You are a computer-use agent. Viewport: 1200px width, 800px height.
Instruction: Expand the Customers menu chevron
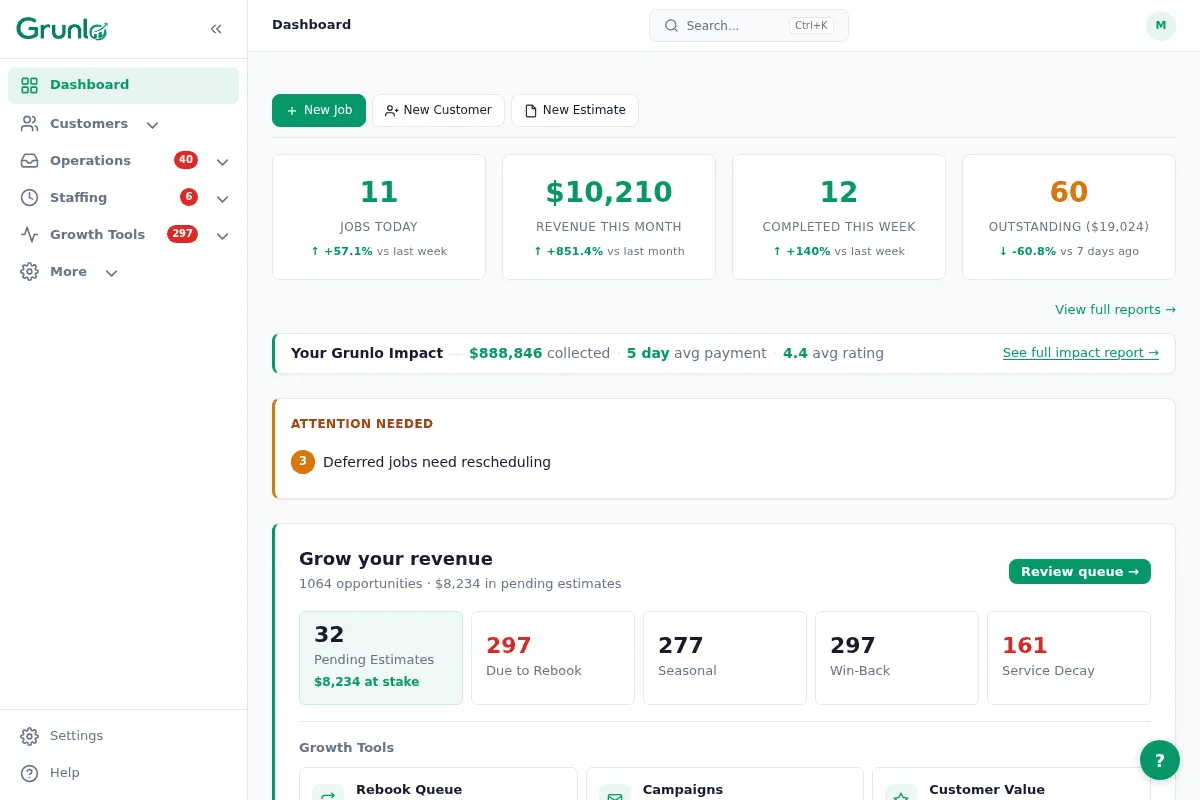coord(152,125)
